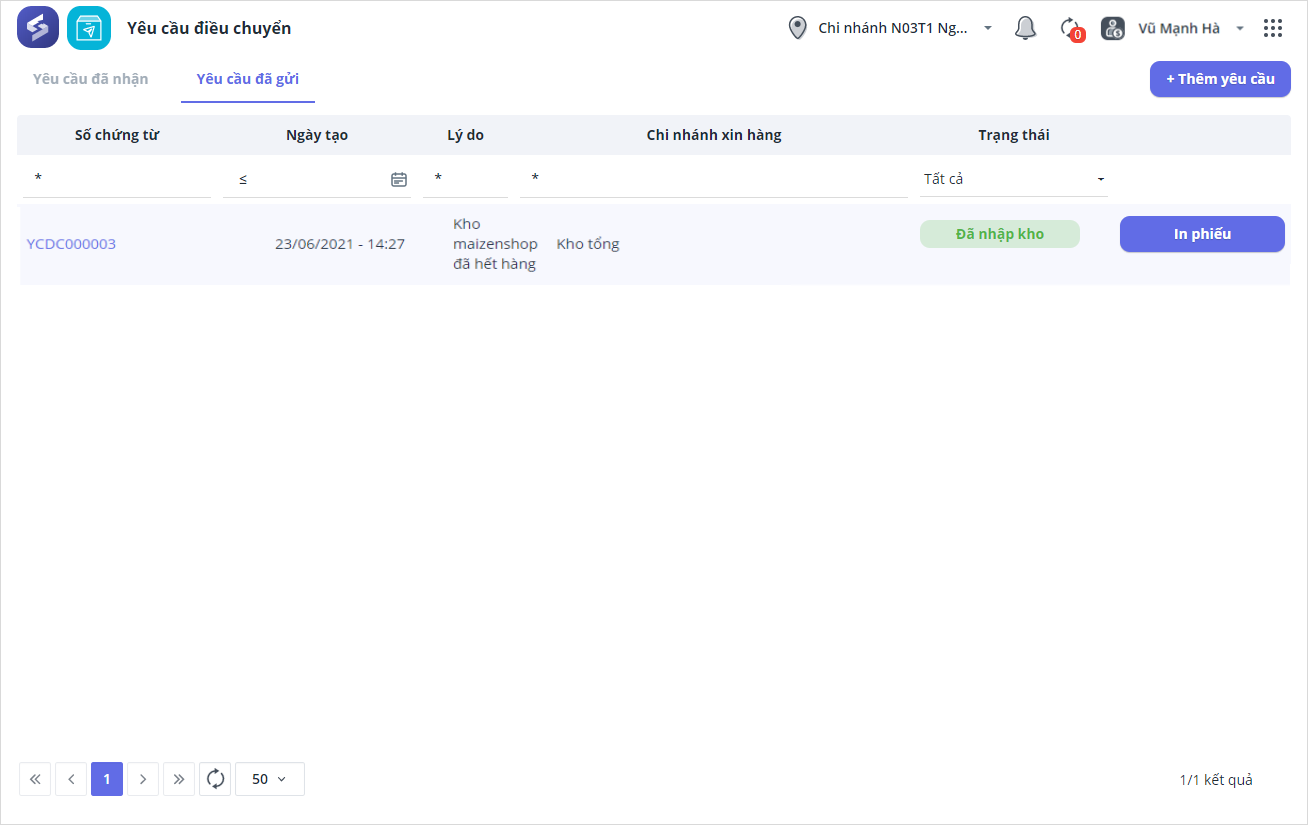Click the Số chứng từ filter field
The width and height of the screenshot is (1308, 825).
pos(116,179)
